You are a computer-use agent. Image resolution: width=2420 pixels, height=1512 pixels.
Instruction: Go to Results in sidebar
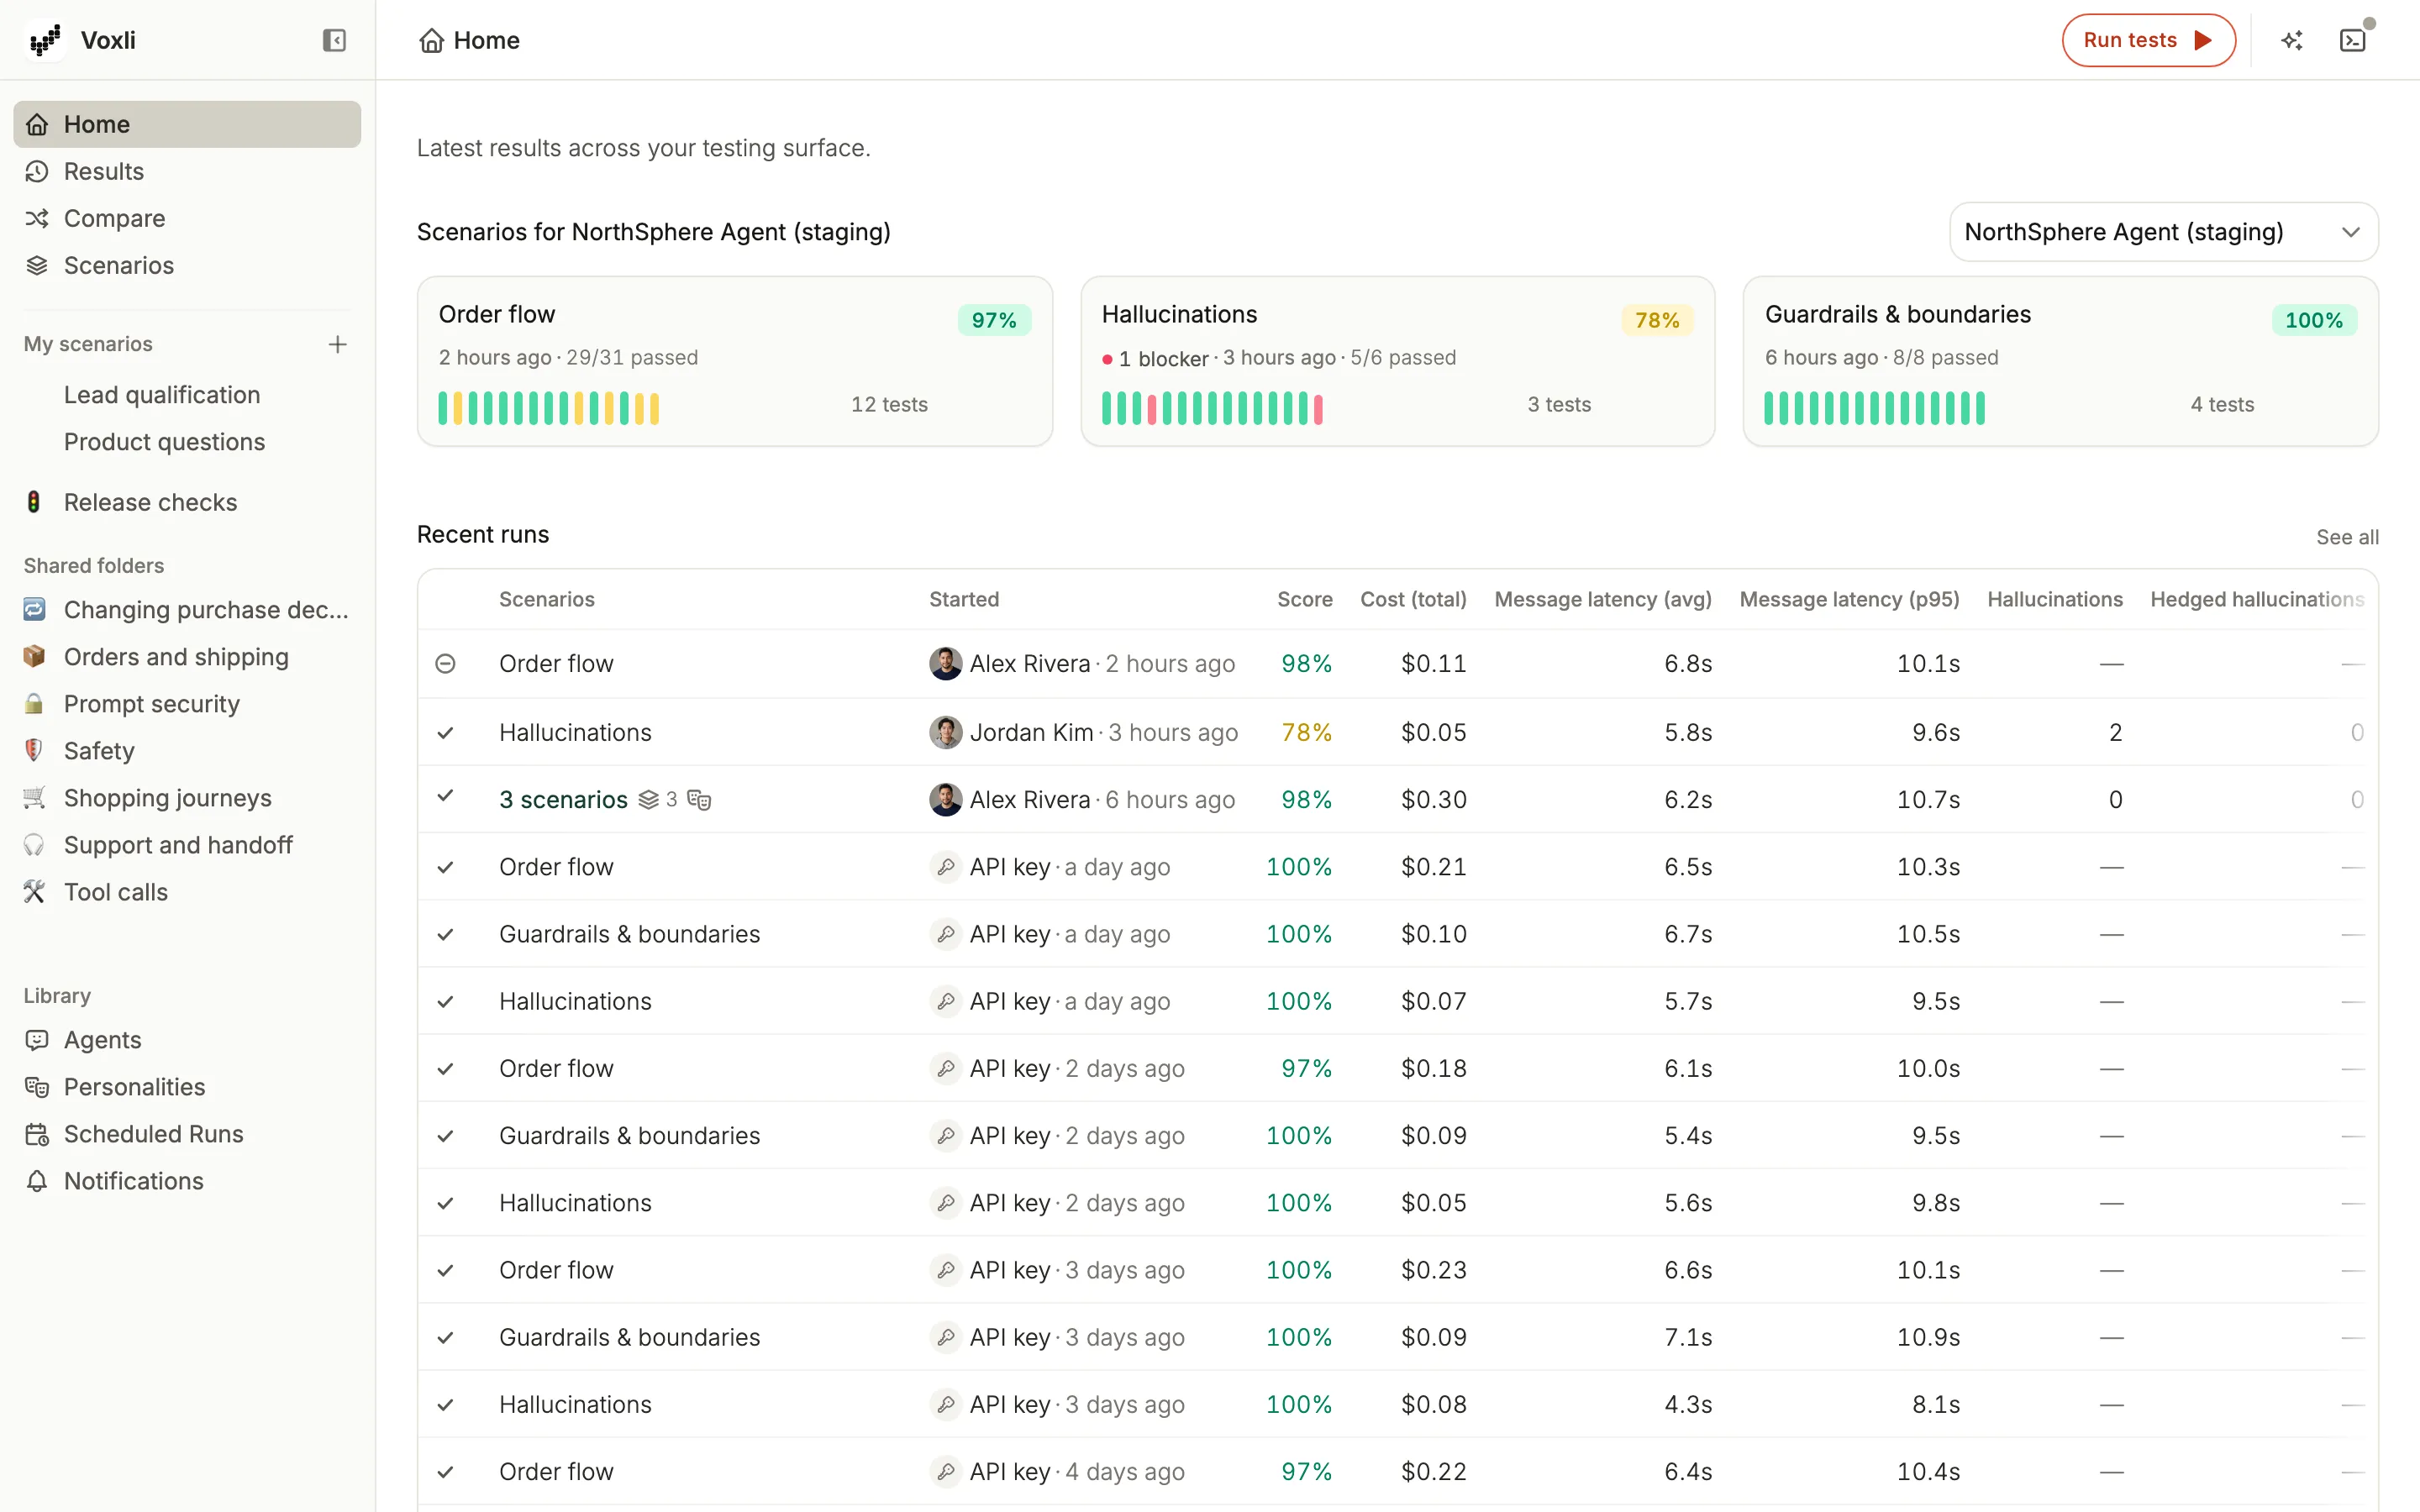tap(187, 171)
